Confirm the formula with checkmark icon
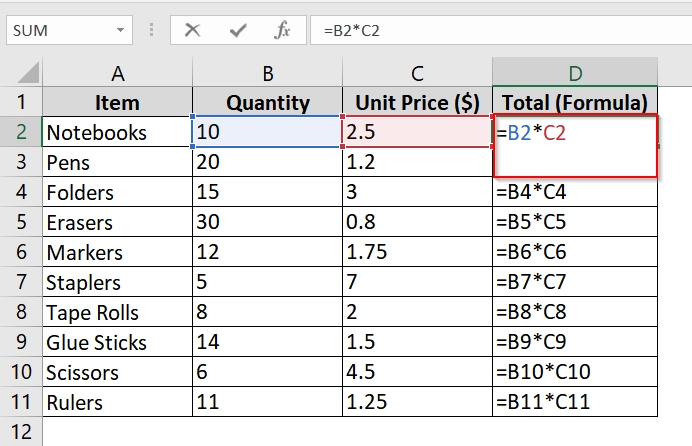Viewport: 692px width, 446px height. point(238,30)
